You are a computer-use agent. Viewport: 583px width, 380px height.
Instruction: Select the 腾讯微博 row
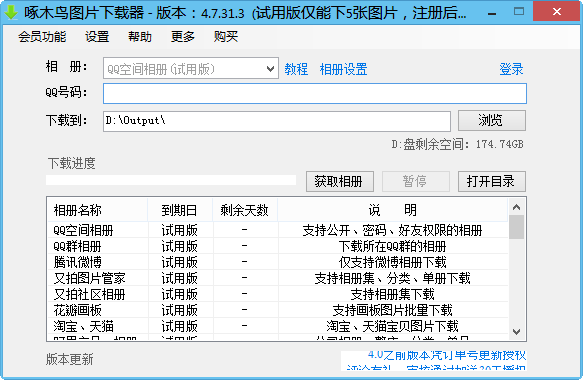[x=277, y=262]
